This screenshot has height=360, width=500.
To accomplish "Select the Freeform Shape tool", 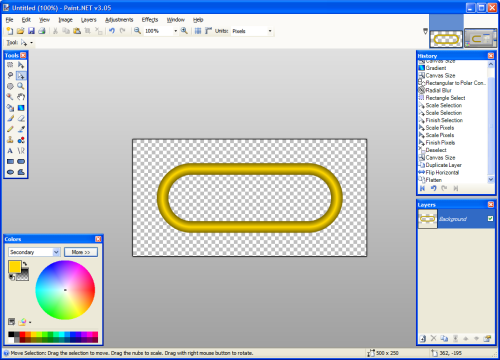I will pos(21,172).
